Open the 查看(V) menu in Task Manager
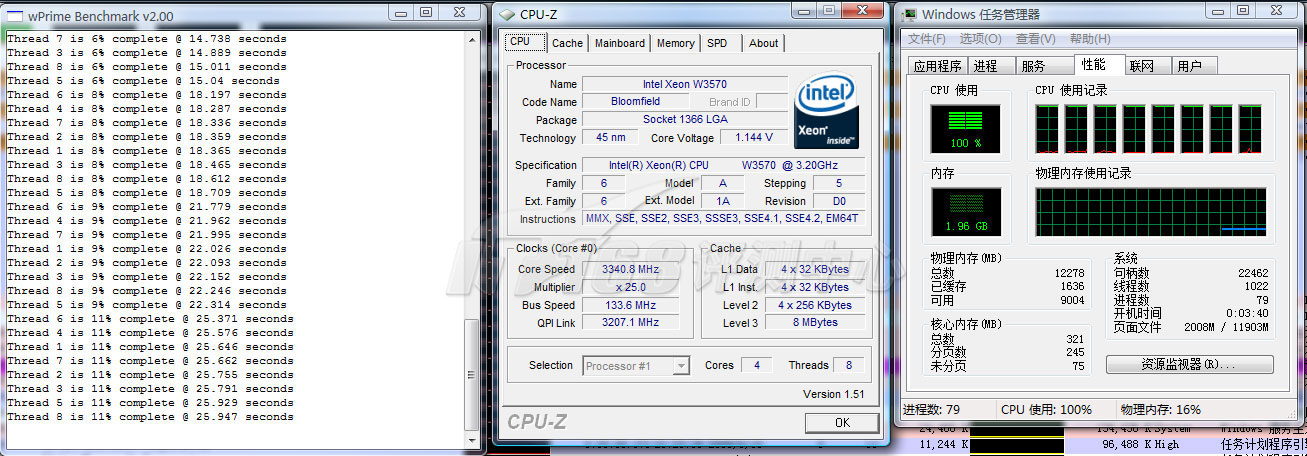The width and height of the screenshot is (1307, 456). pos(1035,39)
